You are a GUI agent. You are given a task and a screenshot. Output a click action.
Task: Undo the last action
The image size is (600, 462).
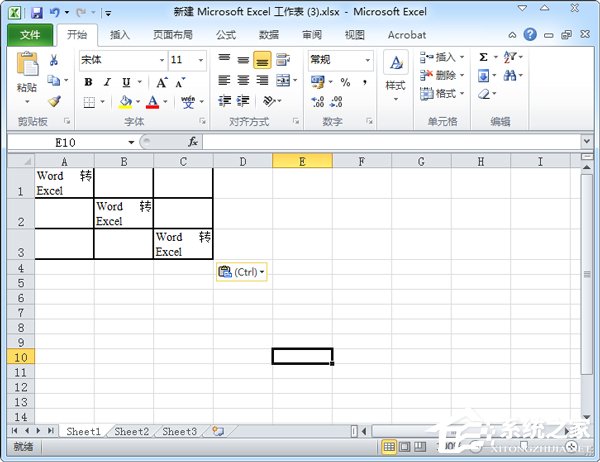pos(54,13)
